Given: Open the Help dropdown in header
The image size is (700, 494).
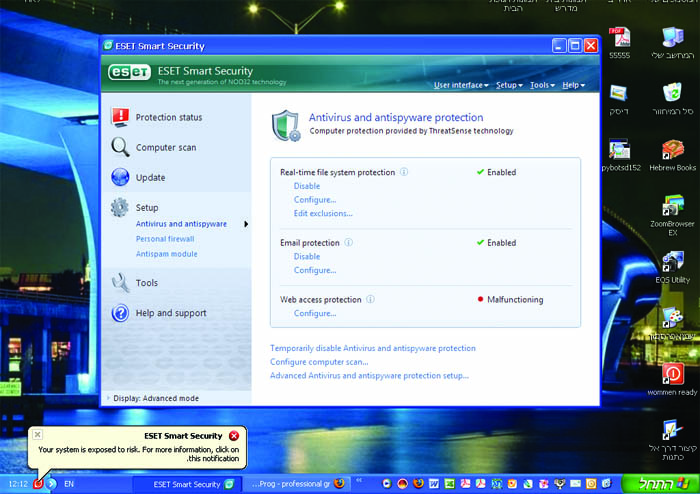Looking at the screenshot, I should [x=573, y=85].
